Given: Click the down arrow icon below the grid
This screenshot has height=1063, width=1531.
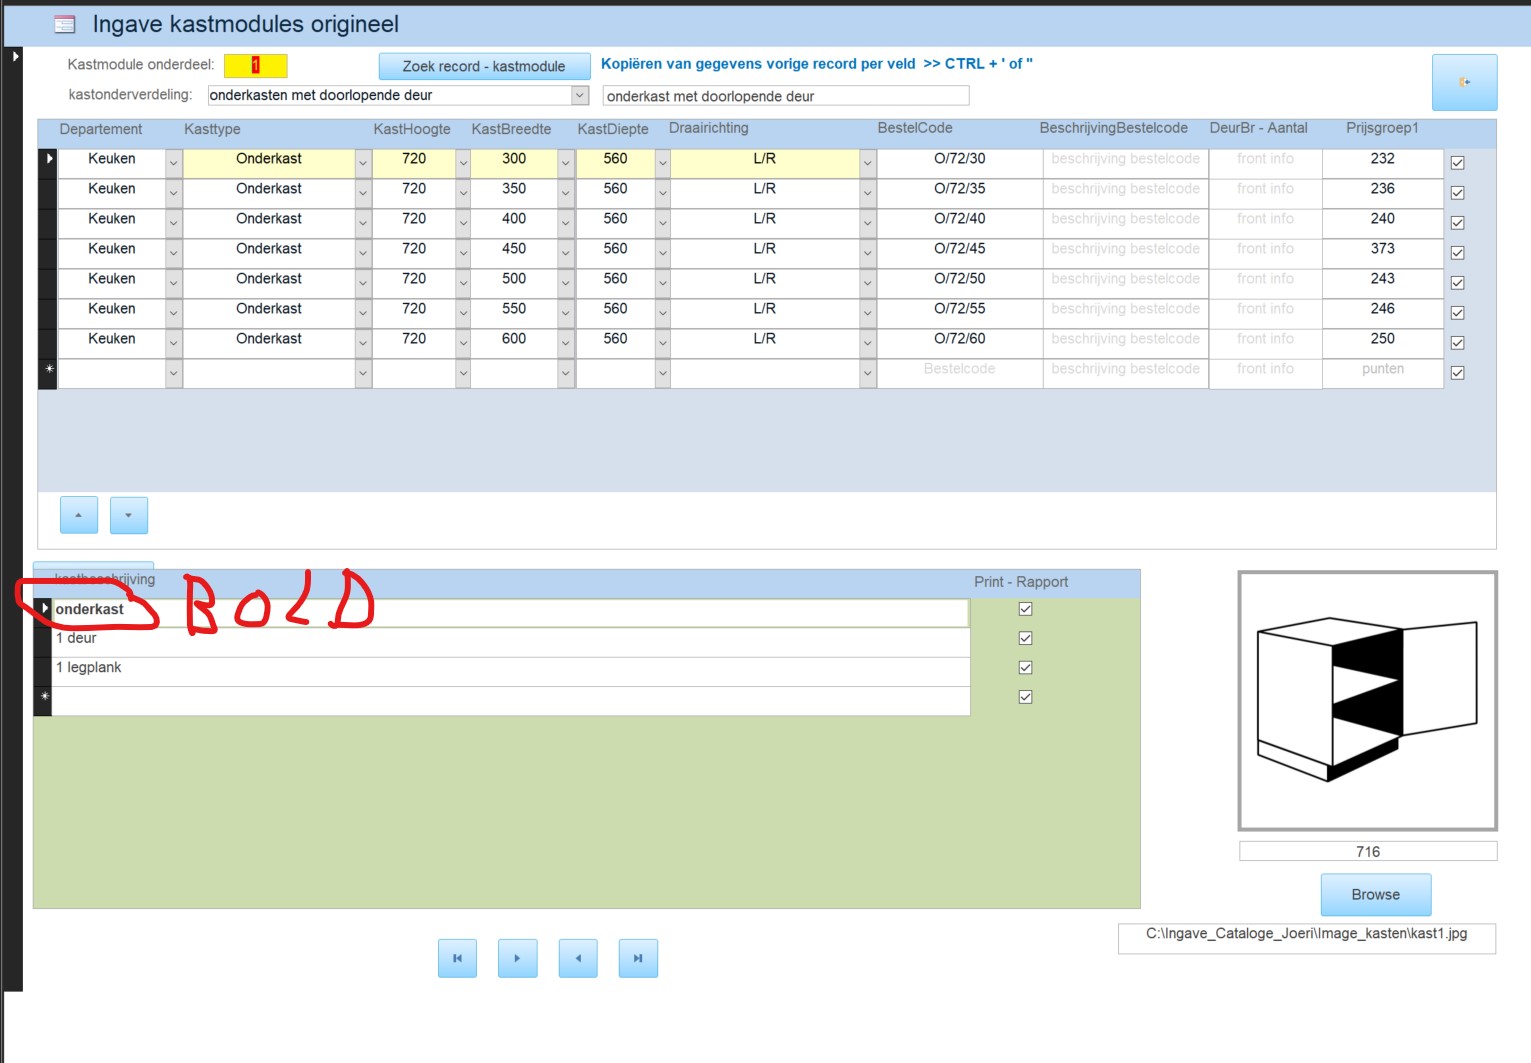Looking at the screenshot, I should click(128, 515).
